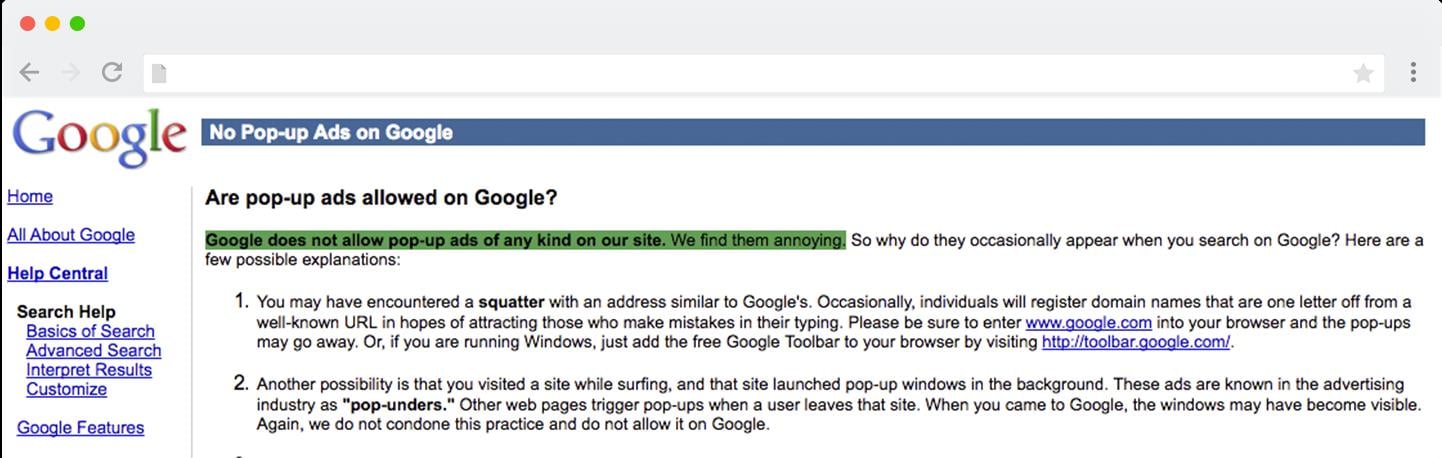Select the Customize link

coord(66,389)
